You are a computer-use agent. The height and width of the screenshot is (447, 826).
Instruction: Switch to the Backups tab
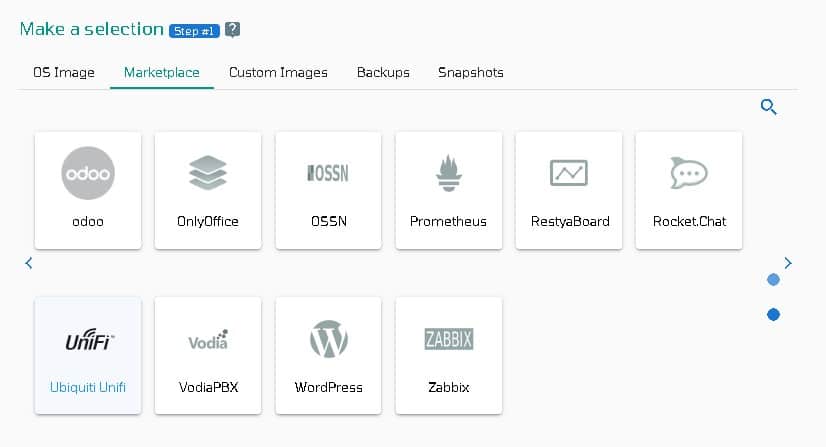pos(383,72)
